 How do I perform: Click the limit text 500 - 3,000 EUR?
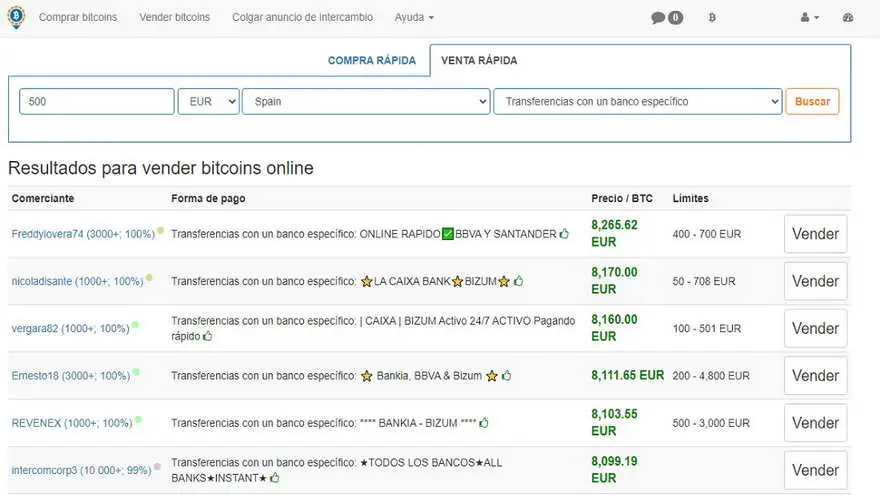pos(711,423)
